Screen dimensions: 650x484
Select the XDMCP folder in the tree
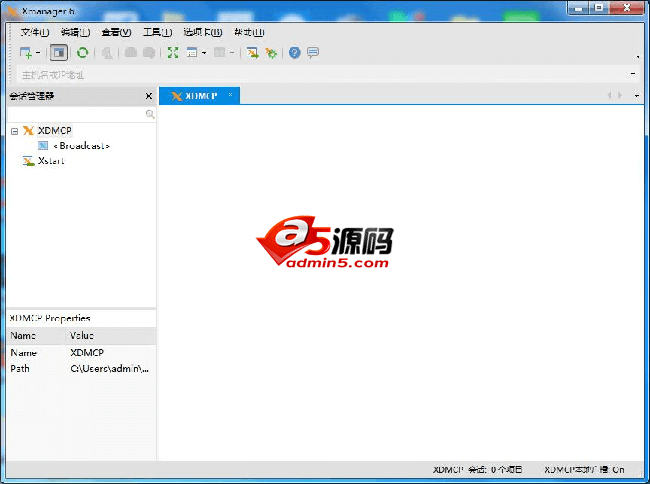coord(55,131)
